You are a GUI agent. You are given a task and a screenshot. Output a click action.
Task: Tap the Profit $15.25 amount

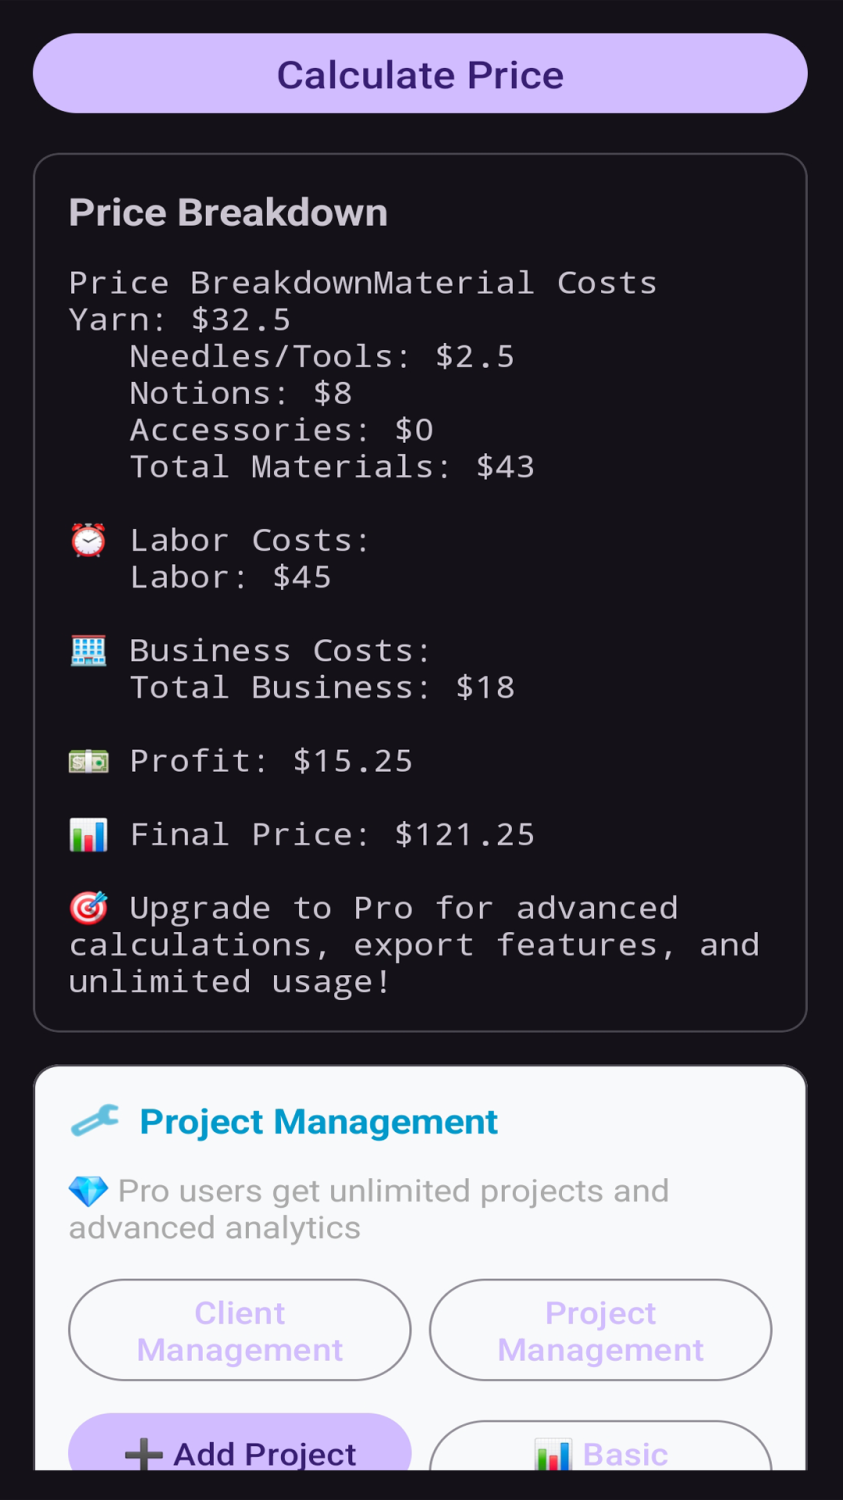352,762
